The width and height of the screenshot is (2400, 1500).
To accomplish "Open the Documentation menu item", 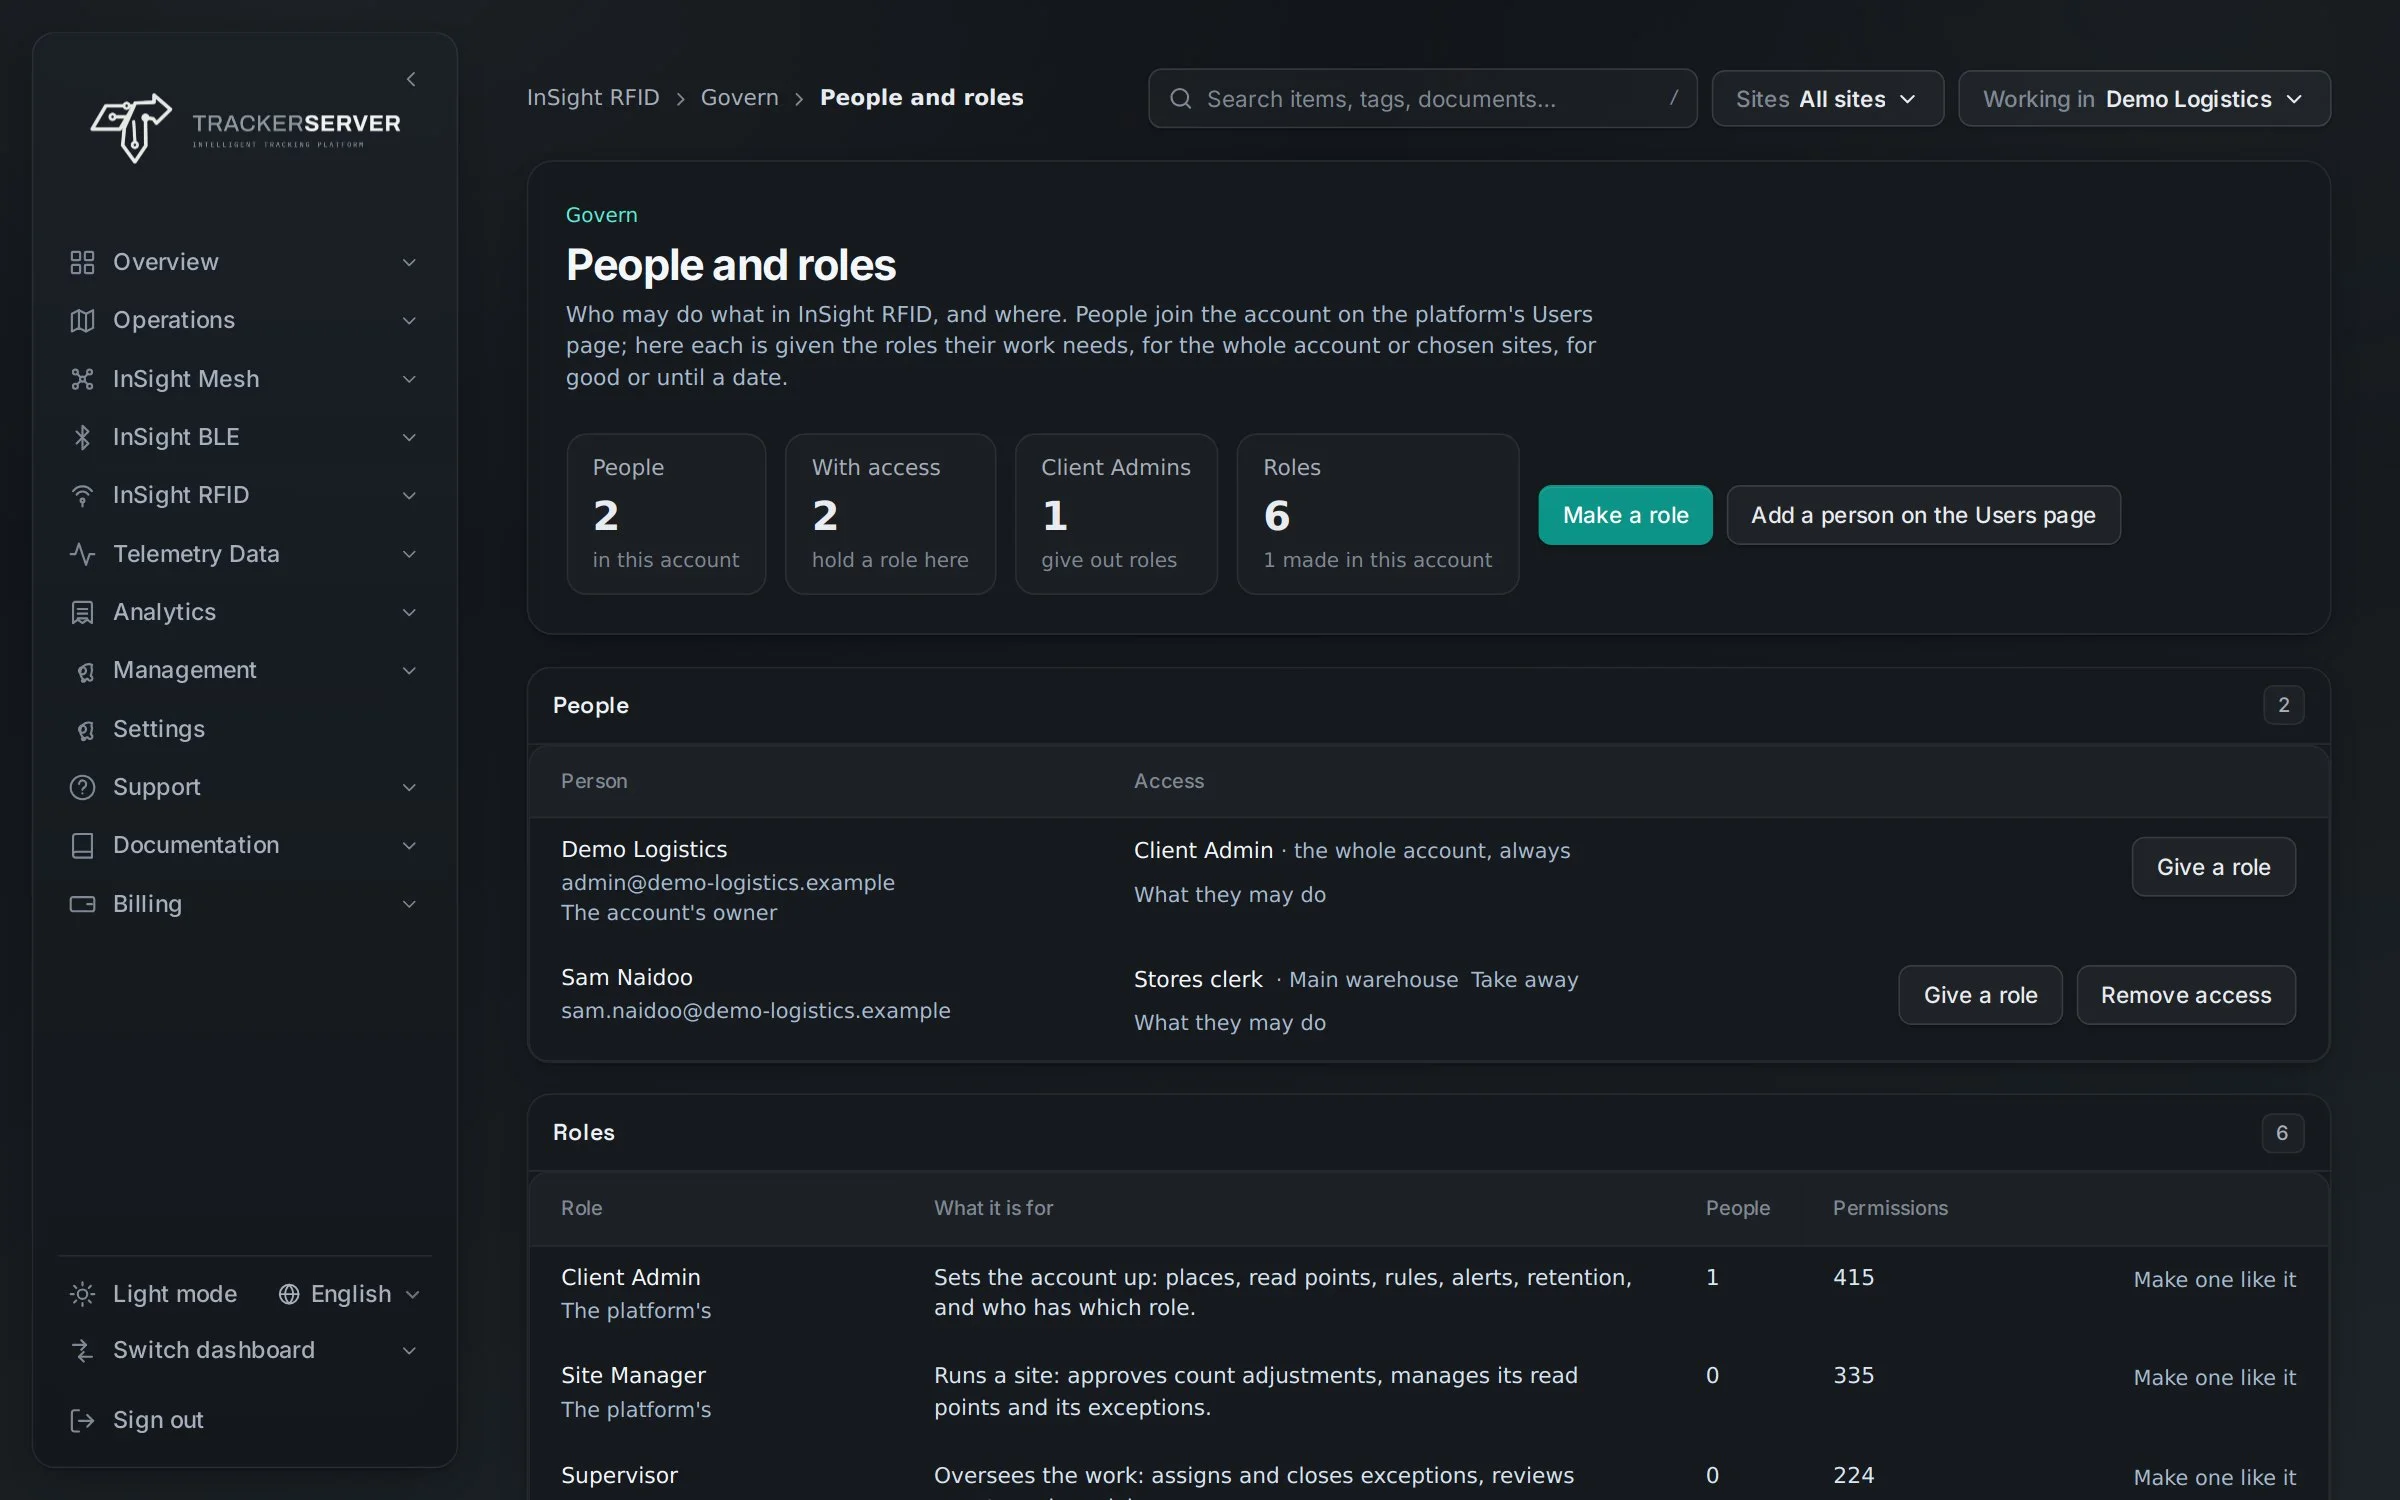I will coord(244,845).
